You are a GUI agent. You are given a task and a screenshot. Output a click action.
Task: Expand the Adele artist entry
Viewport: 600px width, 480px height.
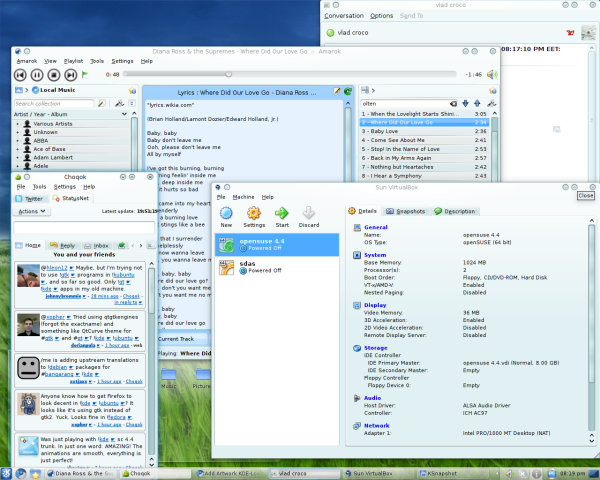[18, 166]
